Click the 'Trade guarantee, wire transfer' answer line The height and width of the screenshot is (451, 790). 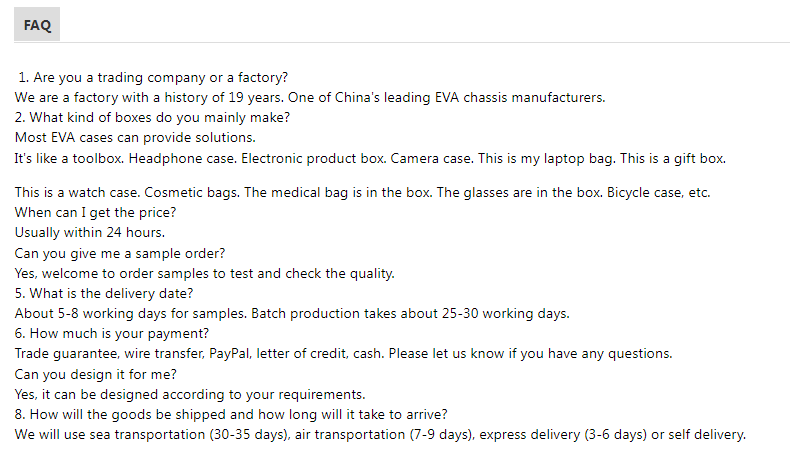click(x=343, y=353)
